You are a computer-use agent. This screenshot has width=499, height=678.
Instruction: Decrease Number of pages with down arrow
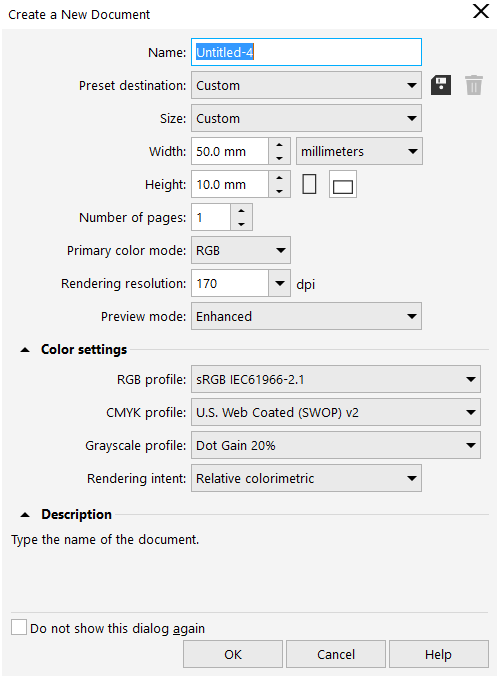(x=241, y=224)
